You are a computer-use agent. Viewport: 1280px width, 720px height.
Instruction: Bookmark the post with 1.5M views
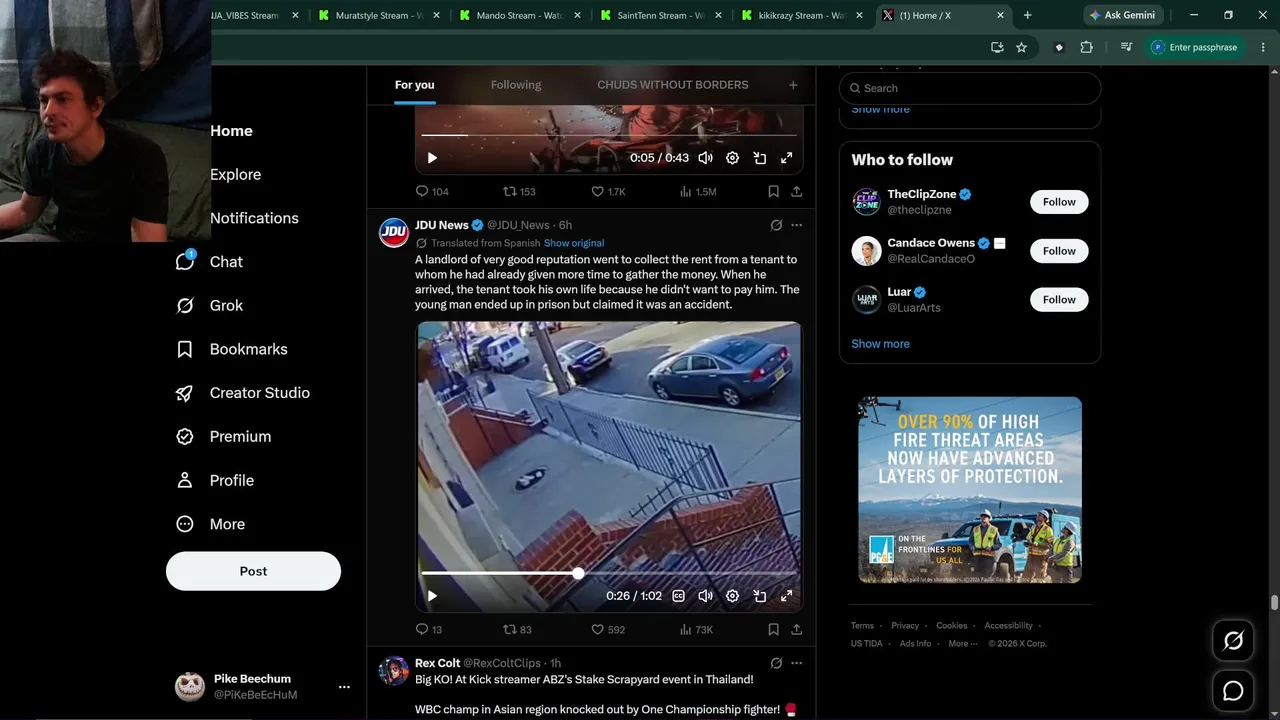coord(773,192)
